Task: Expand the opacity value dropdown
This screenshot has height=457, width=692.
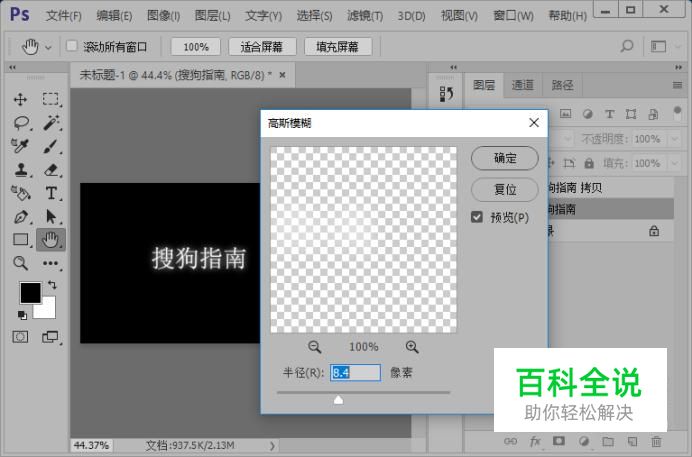Action: tap(674, 139)
